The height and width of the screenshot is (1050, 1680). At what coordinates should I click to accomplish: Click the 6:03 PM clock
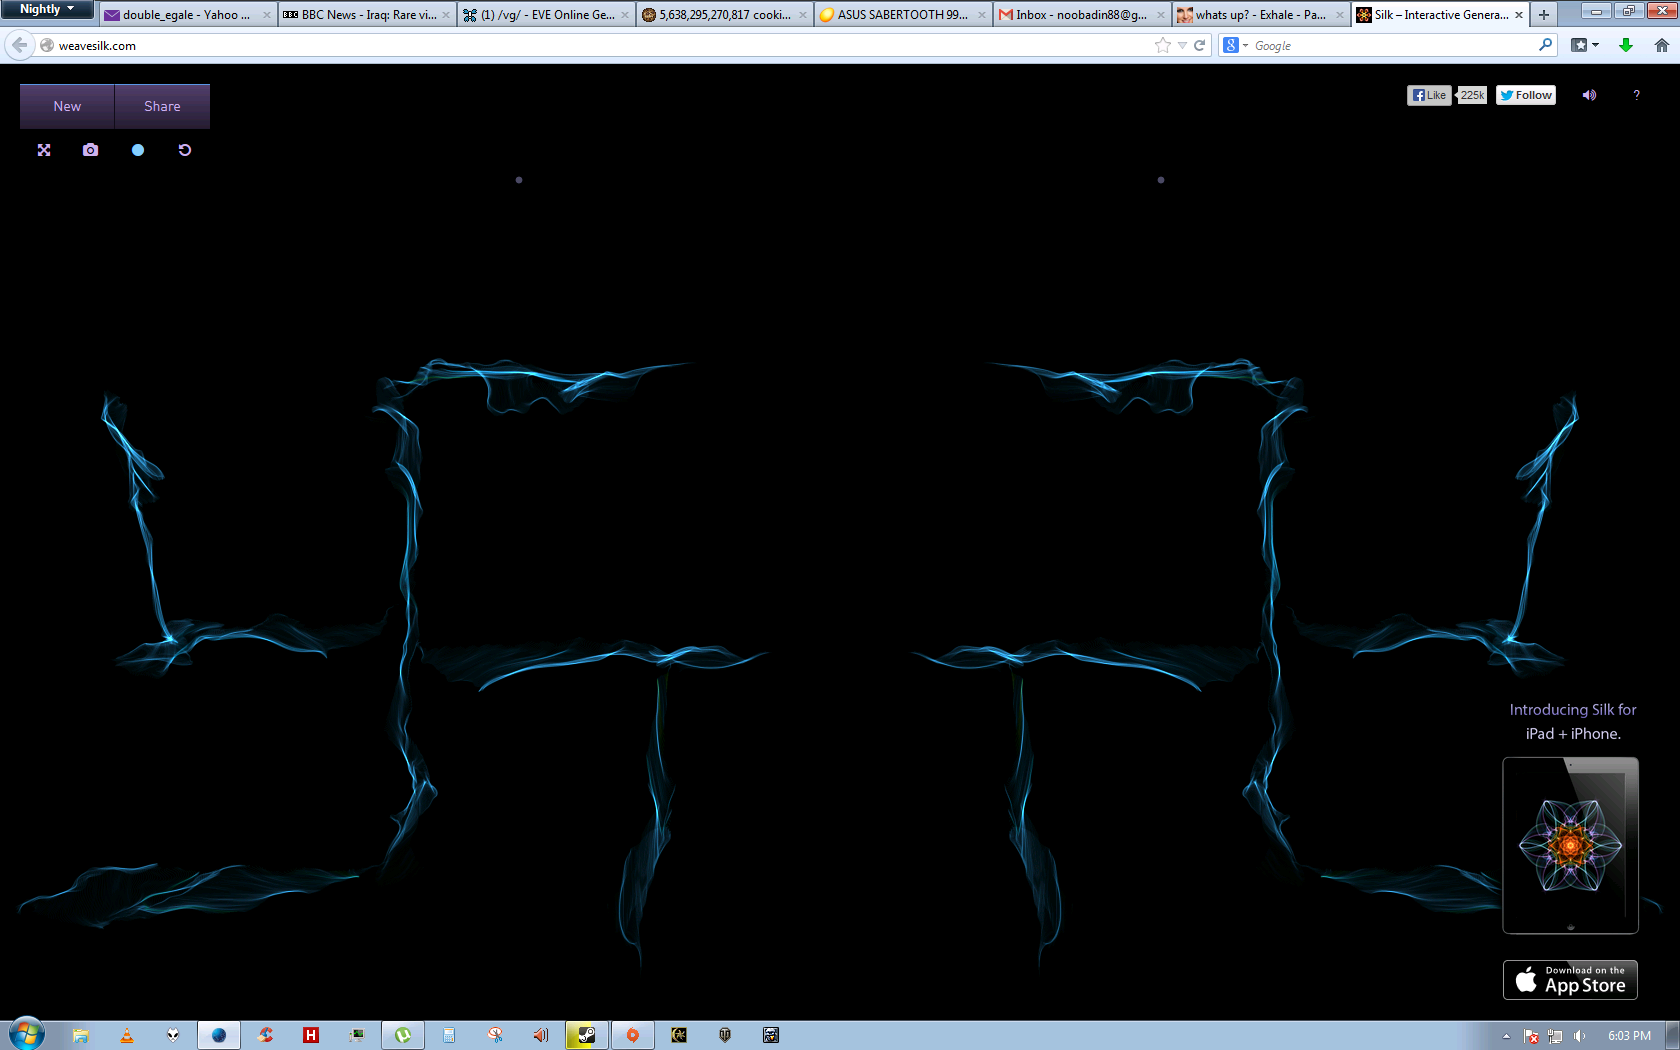pos(1629,1036)
